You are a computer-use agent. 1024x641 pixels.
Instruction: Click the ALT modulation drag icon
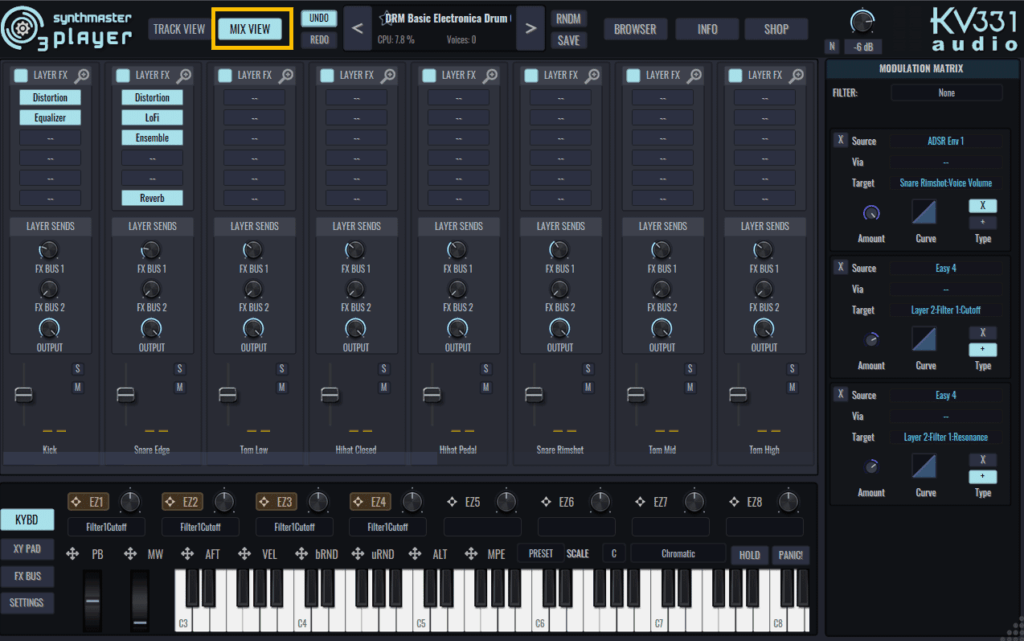click(415, 554)
